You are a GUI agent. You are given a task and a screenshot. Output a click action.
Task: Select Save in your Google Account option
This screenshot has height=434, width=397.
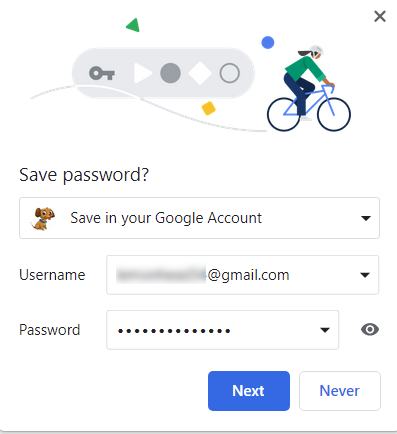coord(199,218)
